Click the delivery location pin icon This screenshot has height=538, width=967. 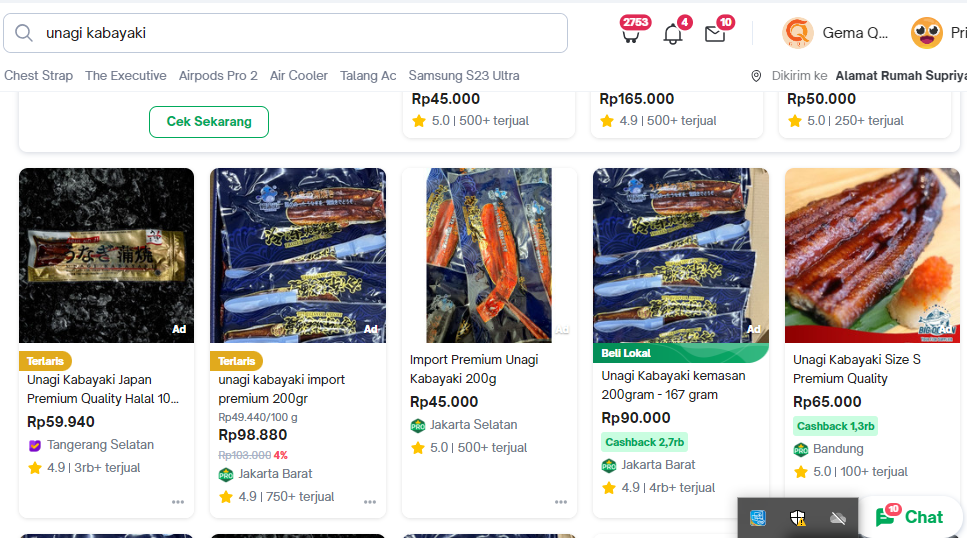[757, 76]
